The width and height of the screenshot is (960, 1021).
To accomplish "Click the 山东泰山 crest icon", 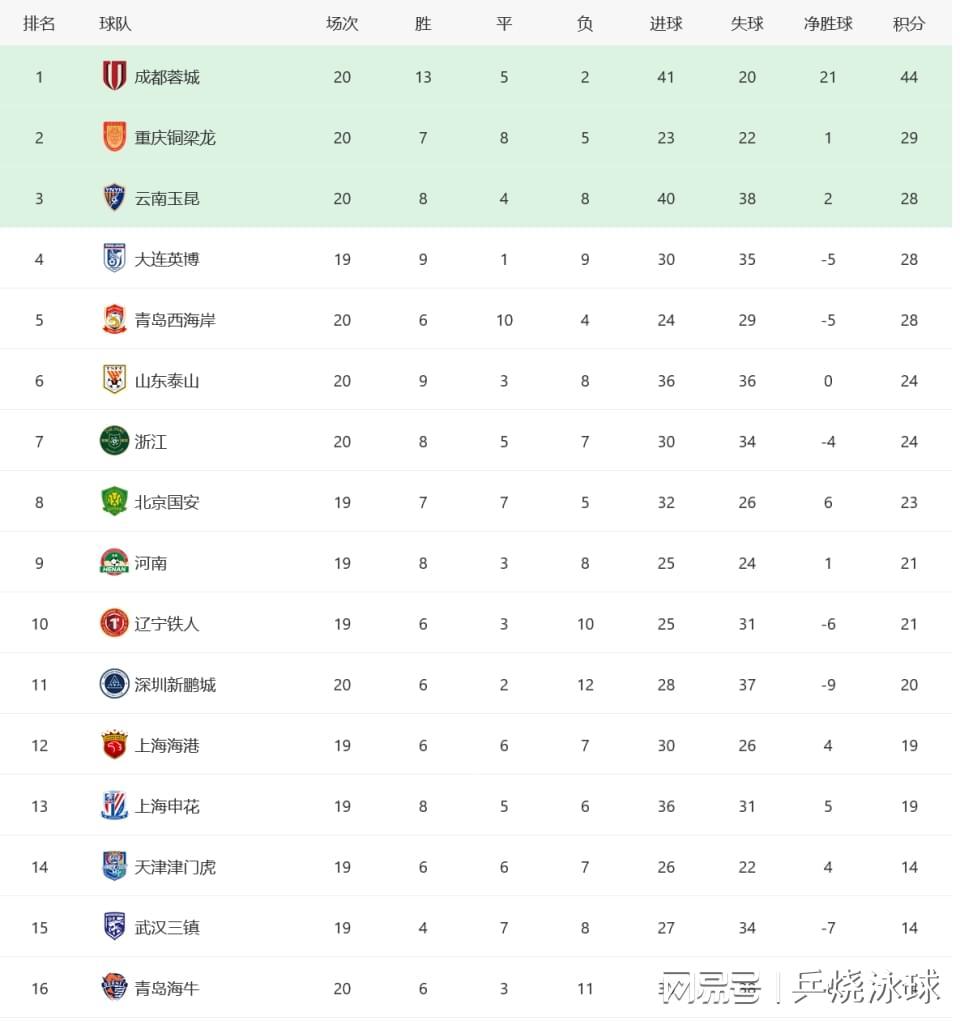I will point(115,380).
